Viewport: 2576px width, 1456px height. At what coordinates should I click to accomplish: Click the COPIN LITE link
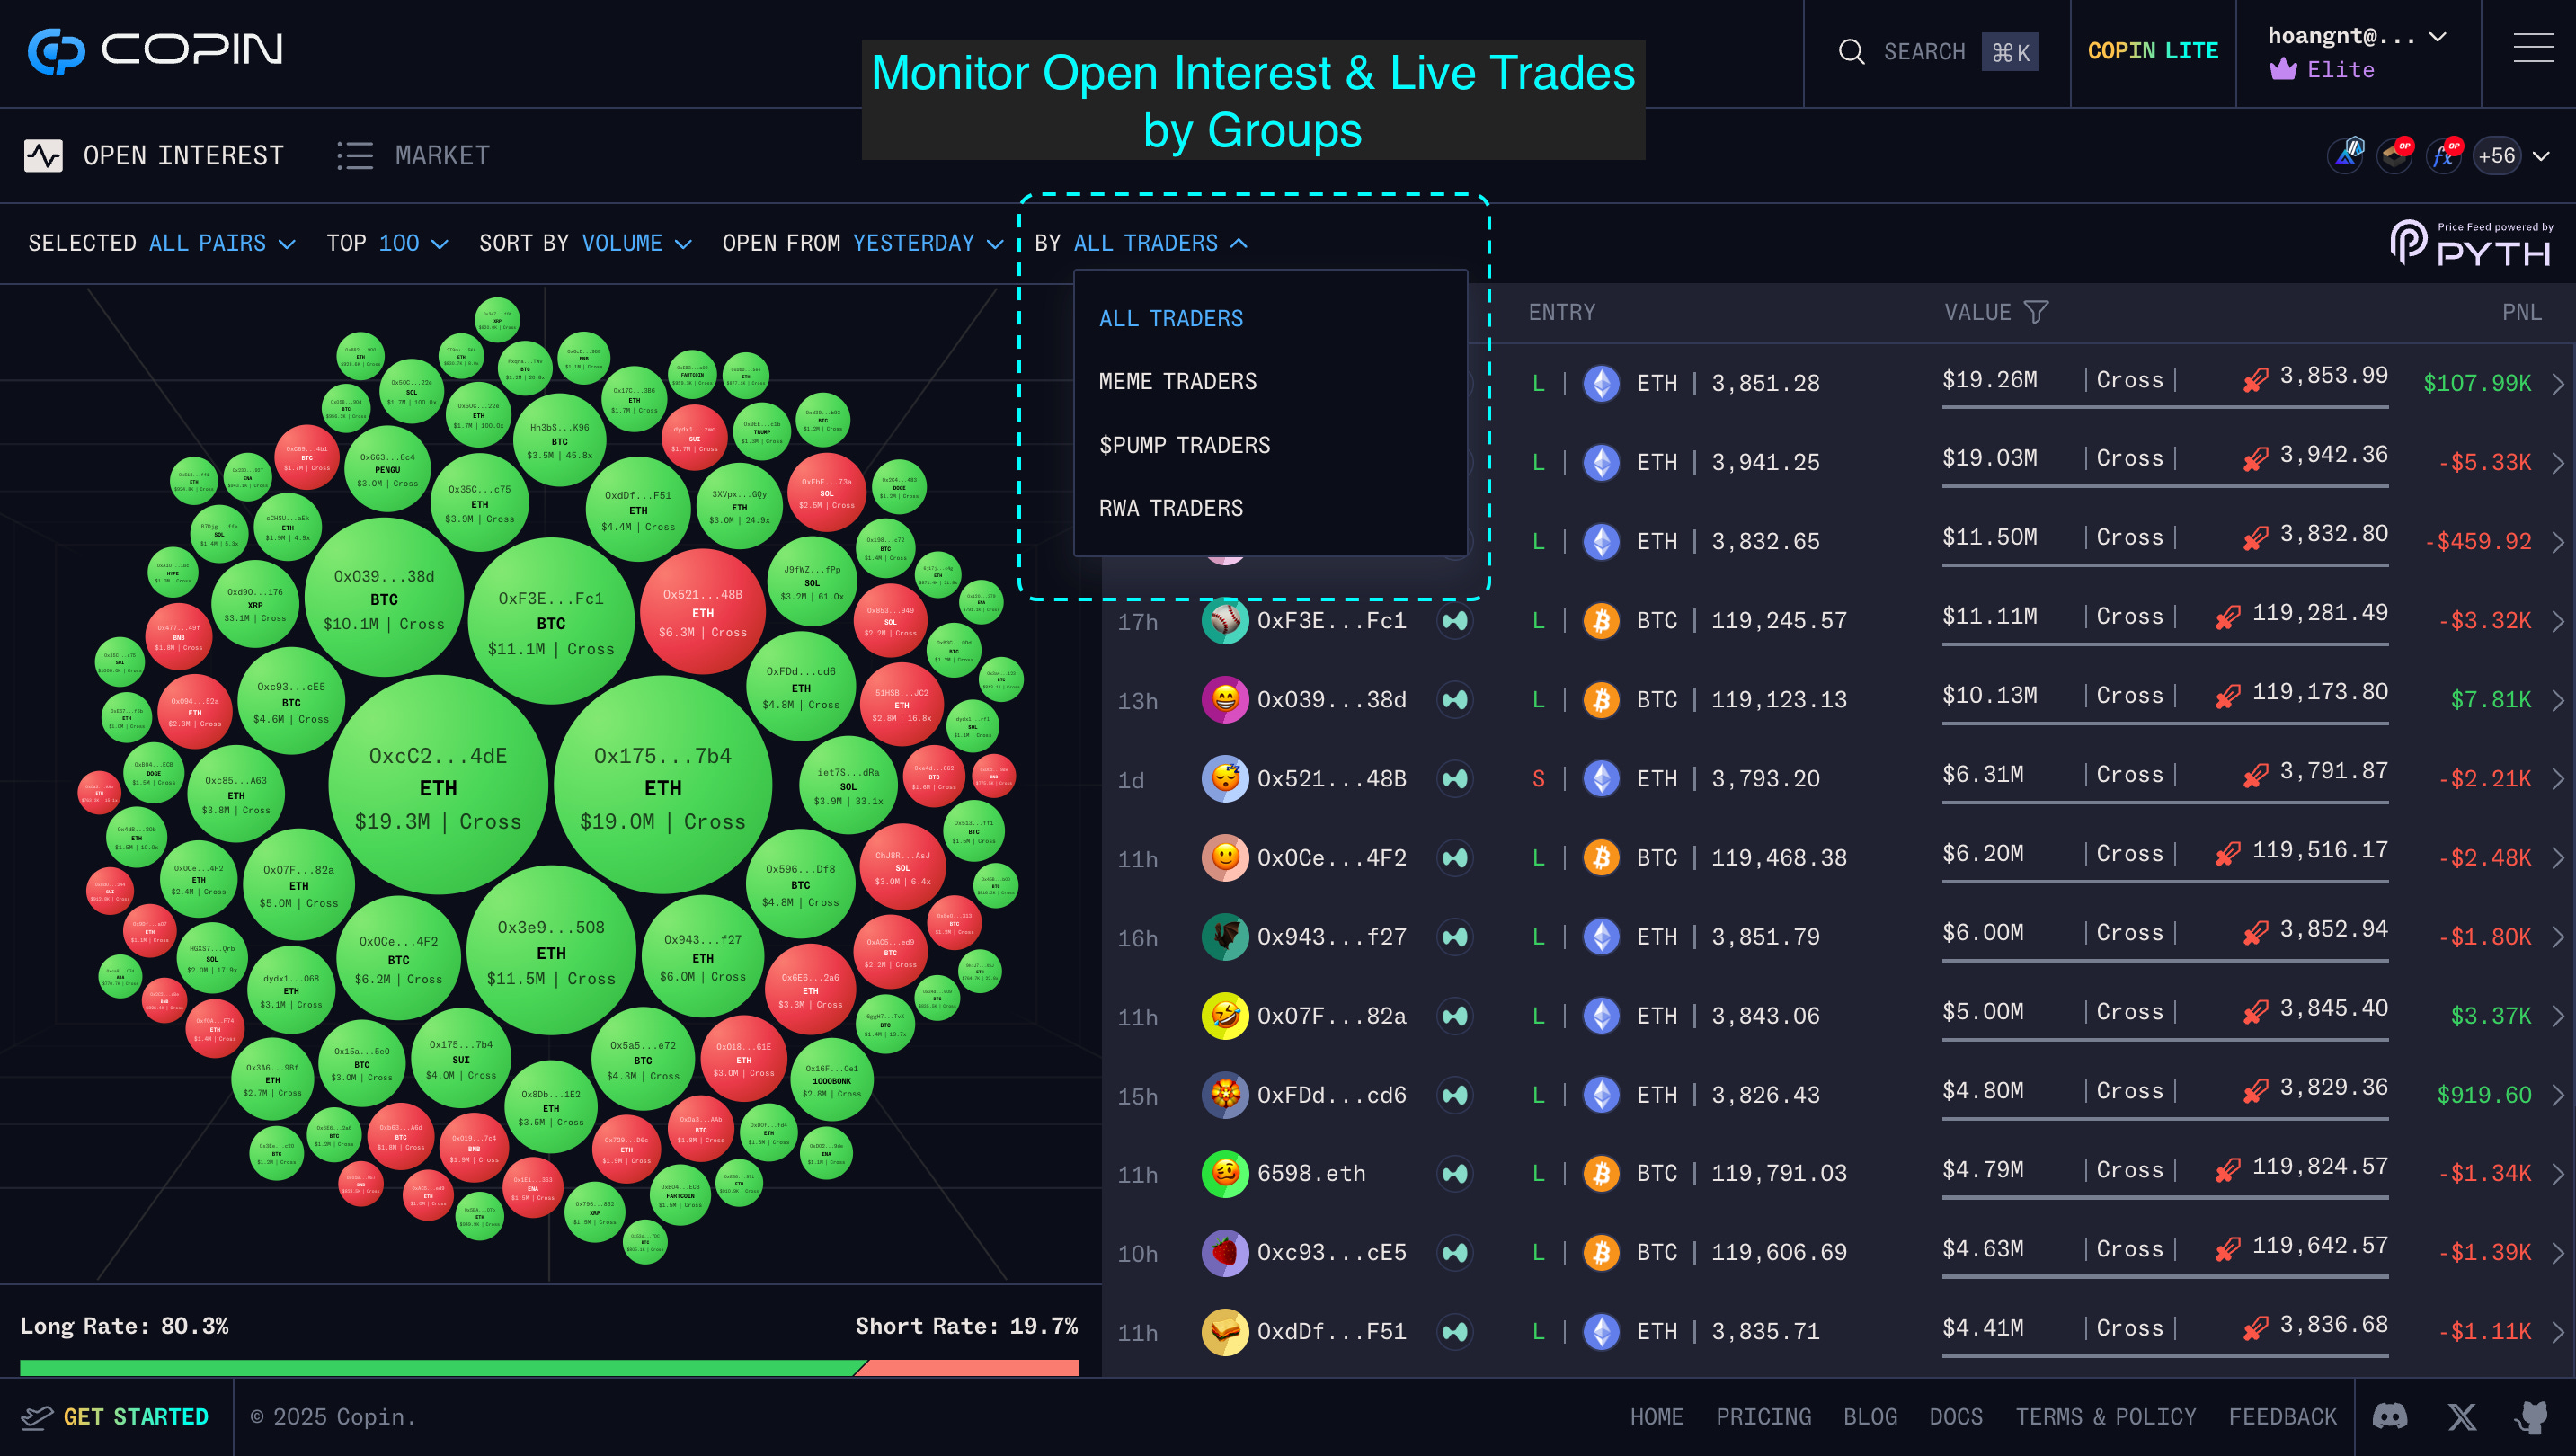[2152, 51]
